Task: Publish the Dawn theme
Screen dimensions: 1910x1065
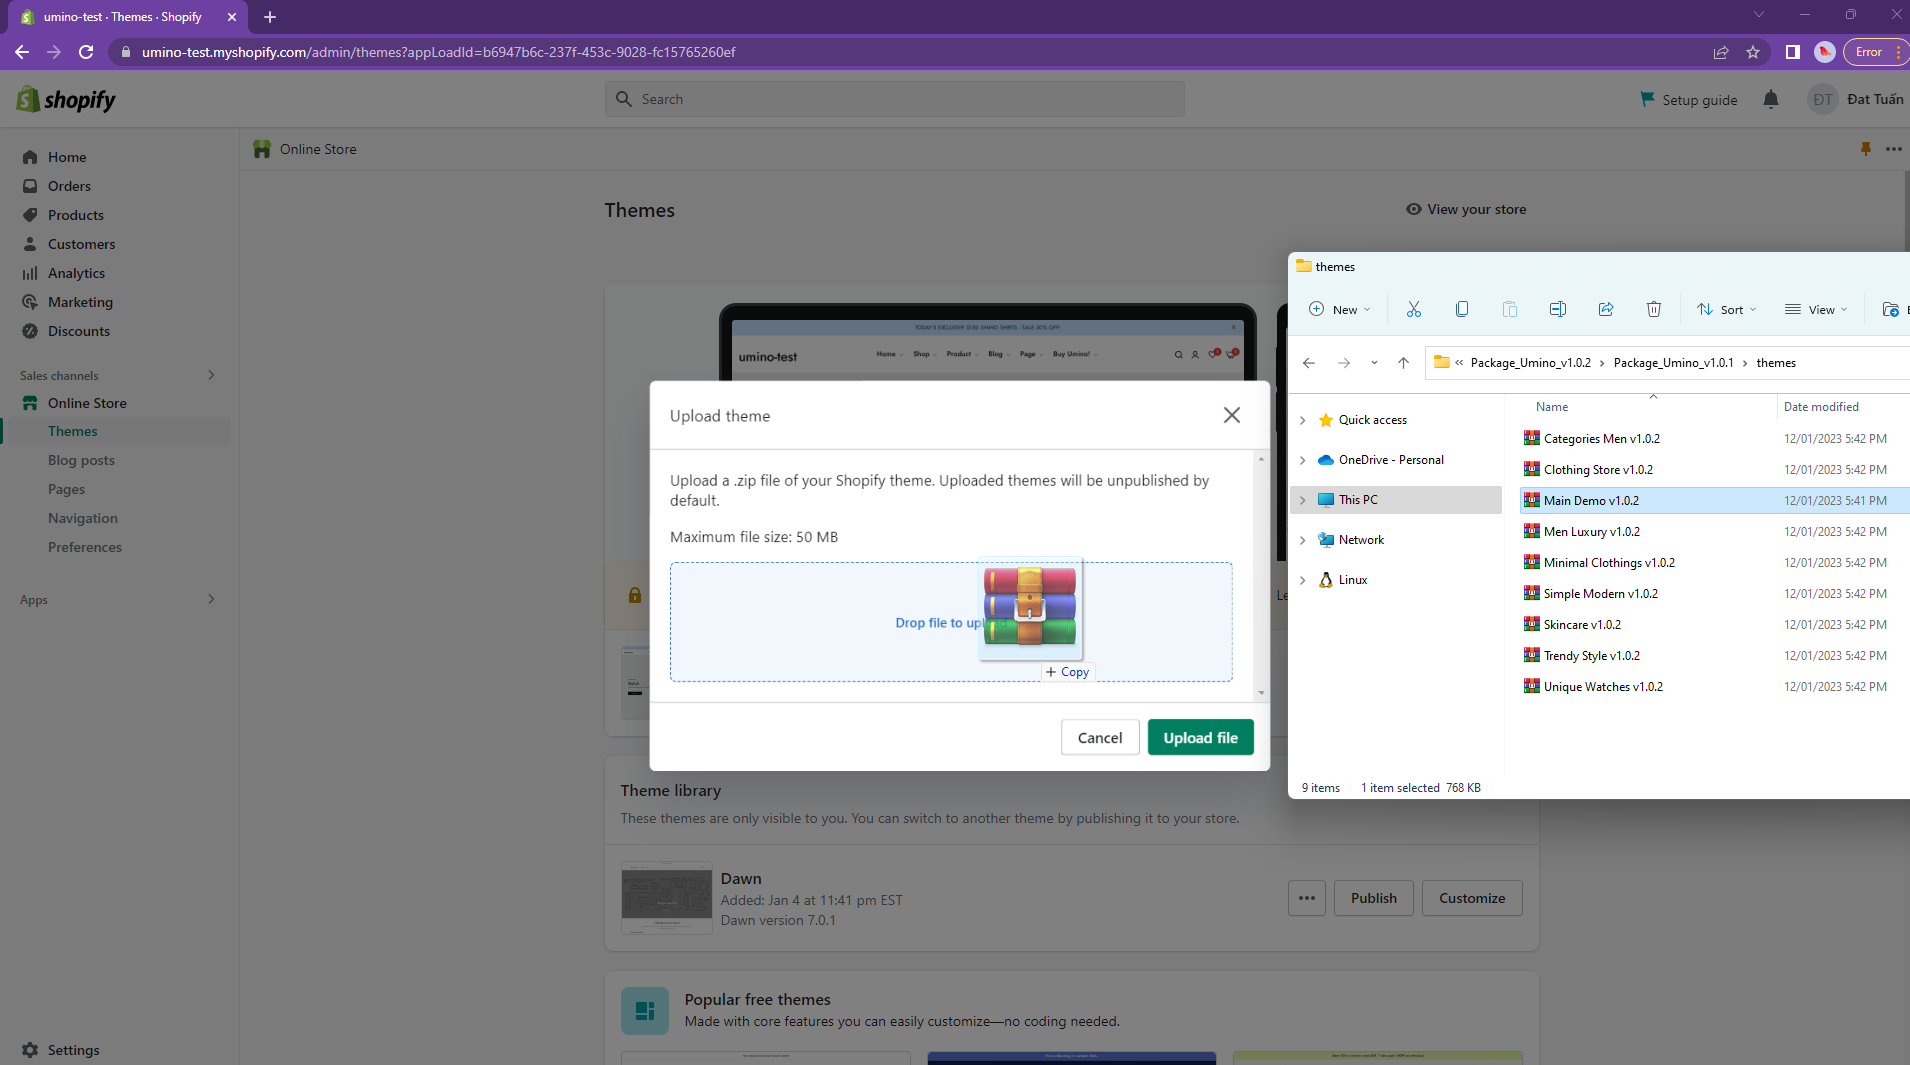Action: [x=1373, y=898]
